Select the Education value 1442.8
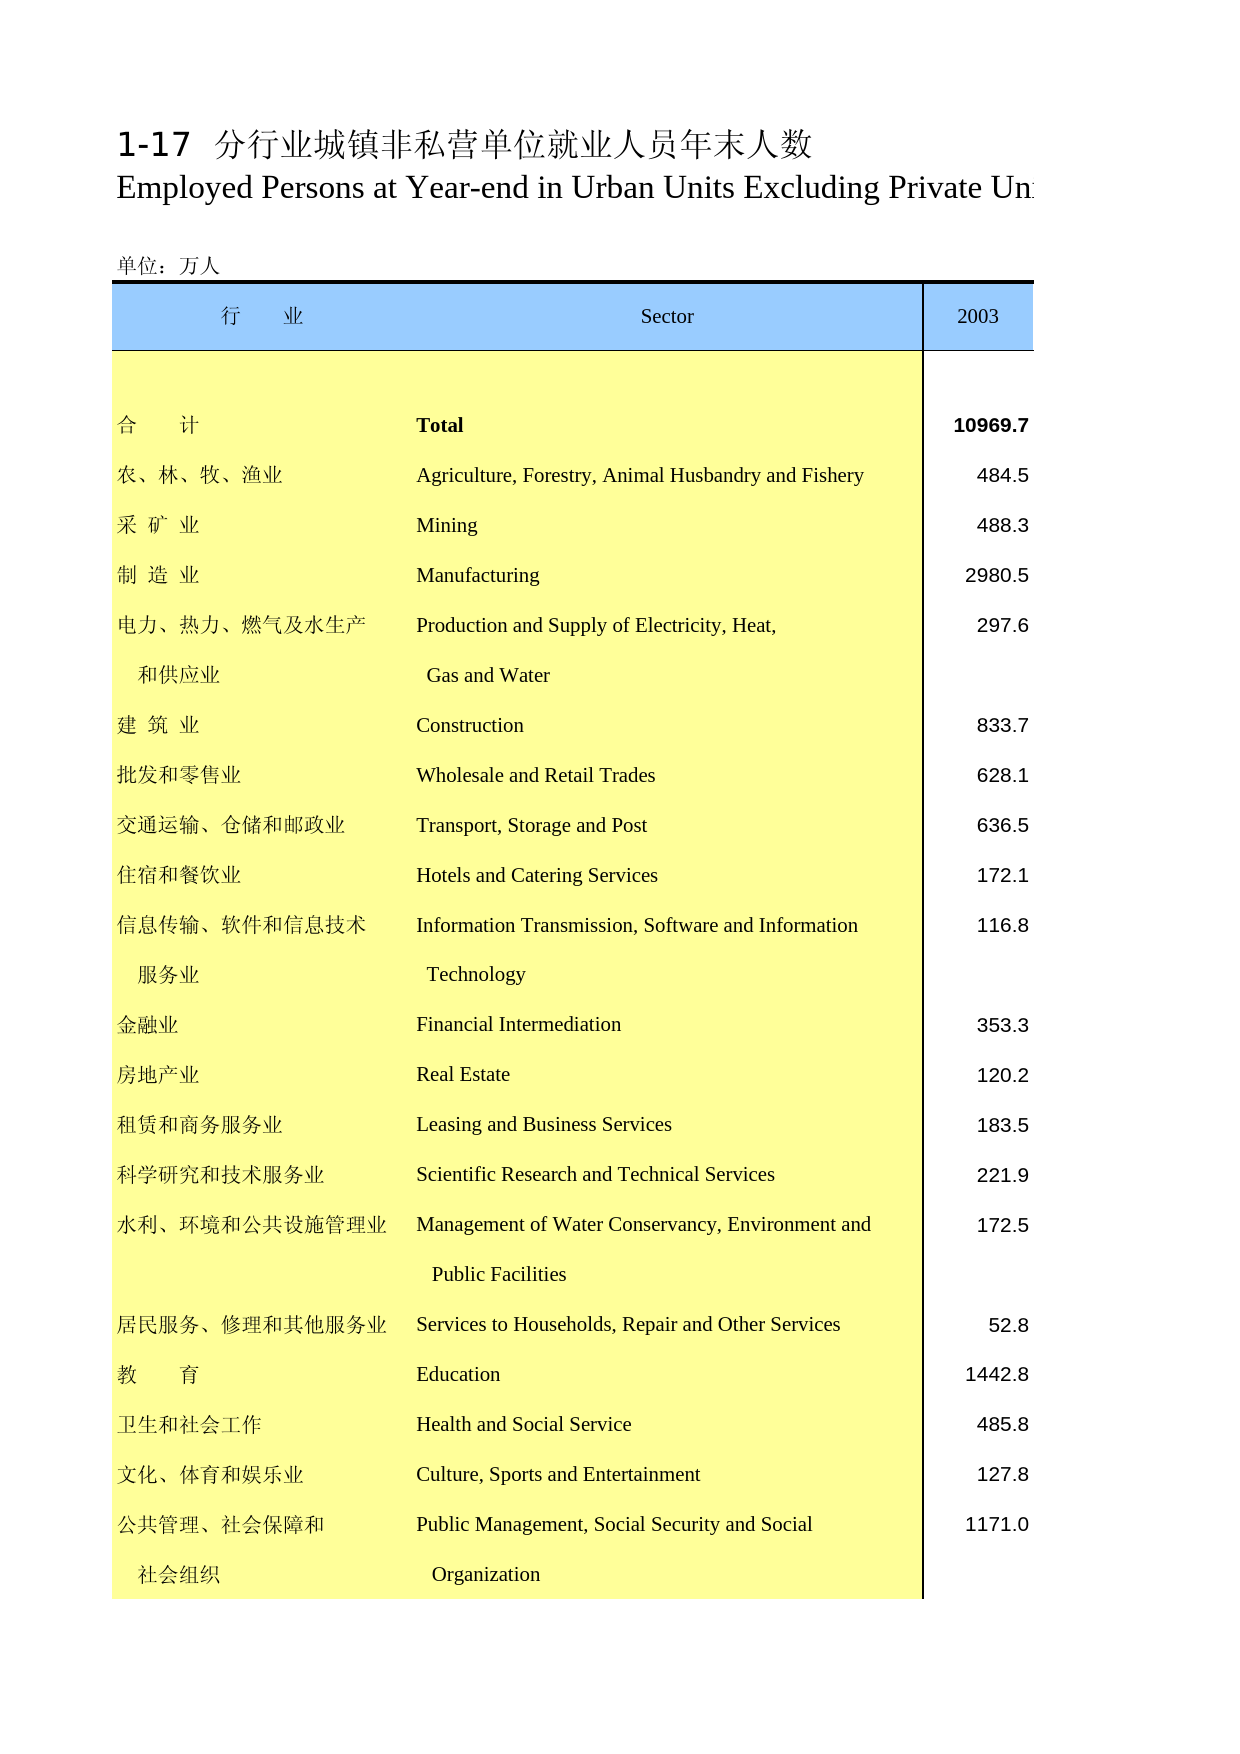 [x=996, y=1374]
